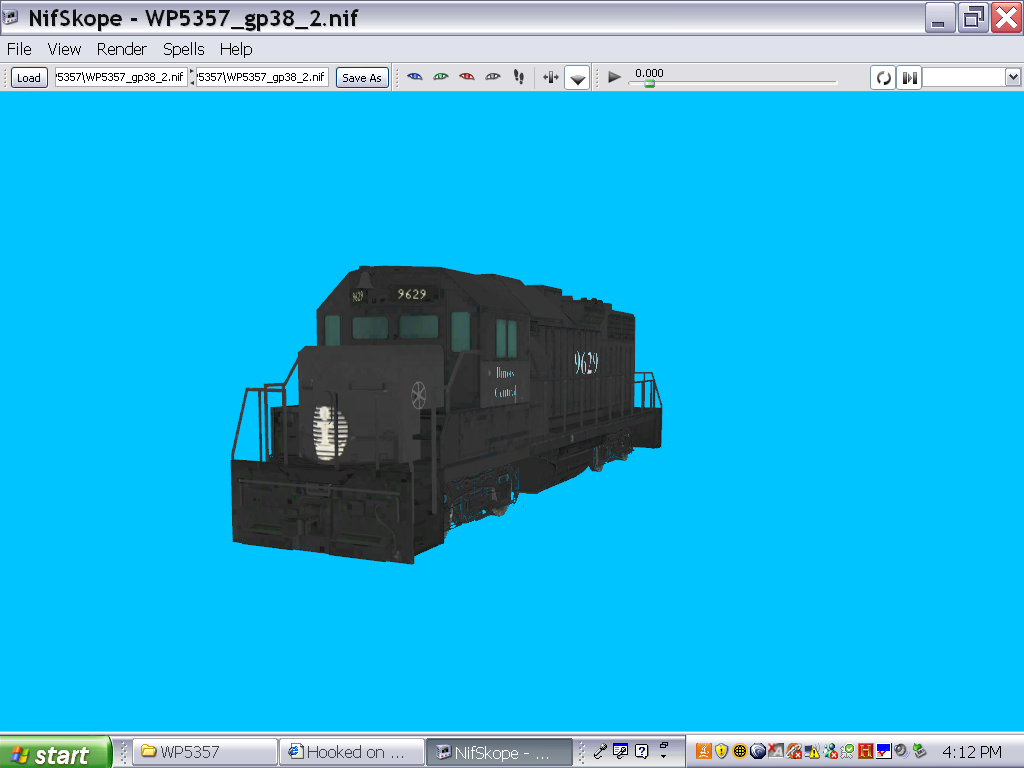Click the language bar help icon
Screen dimensions: 1024x768
point(642,751)
